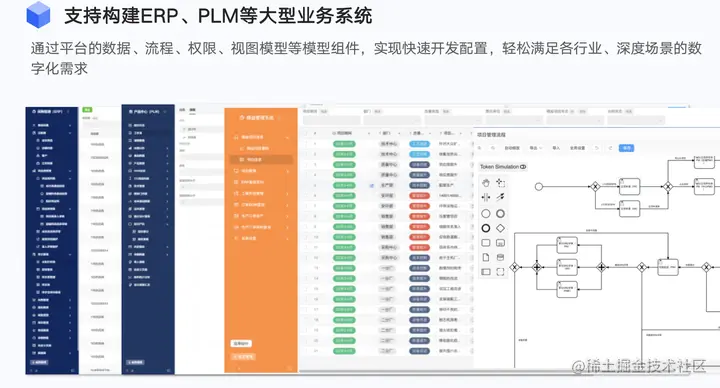Select the global connect arrow tool

[x=501, y=197]
